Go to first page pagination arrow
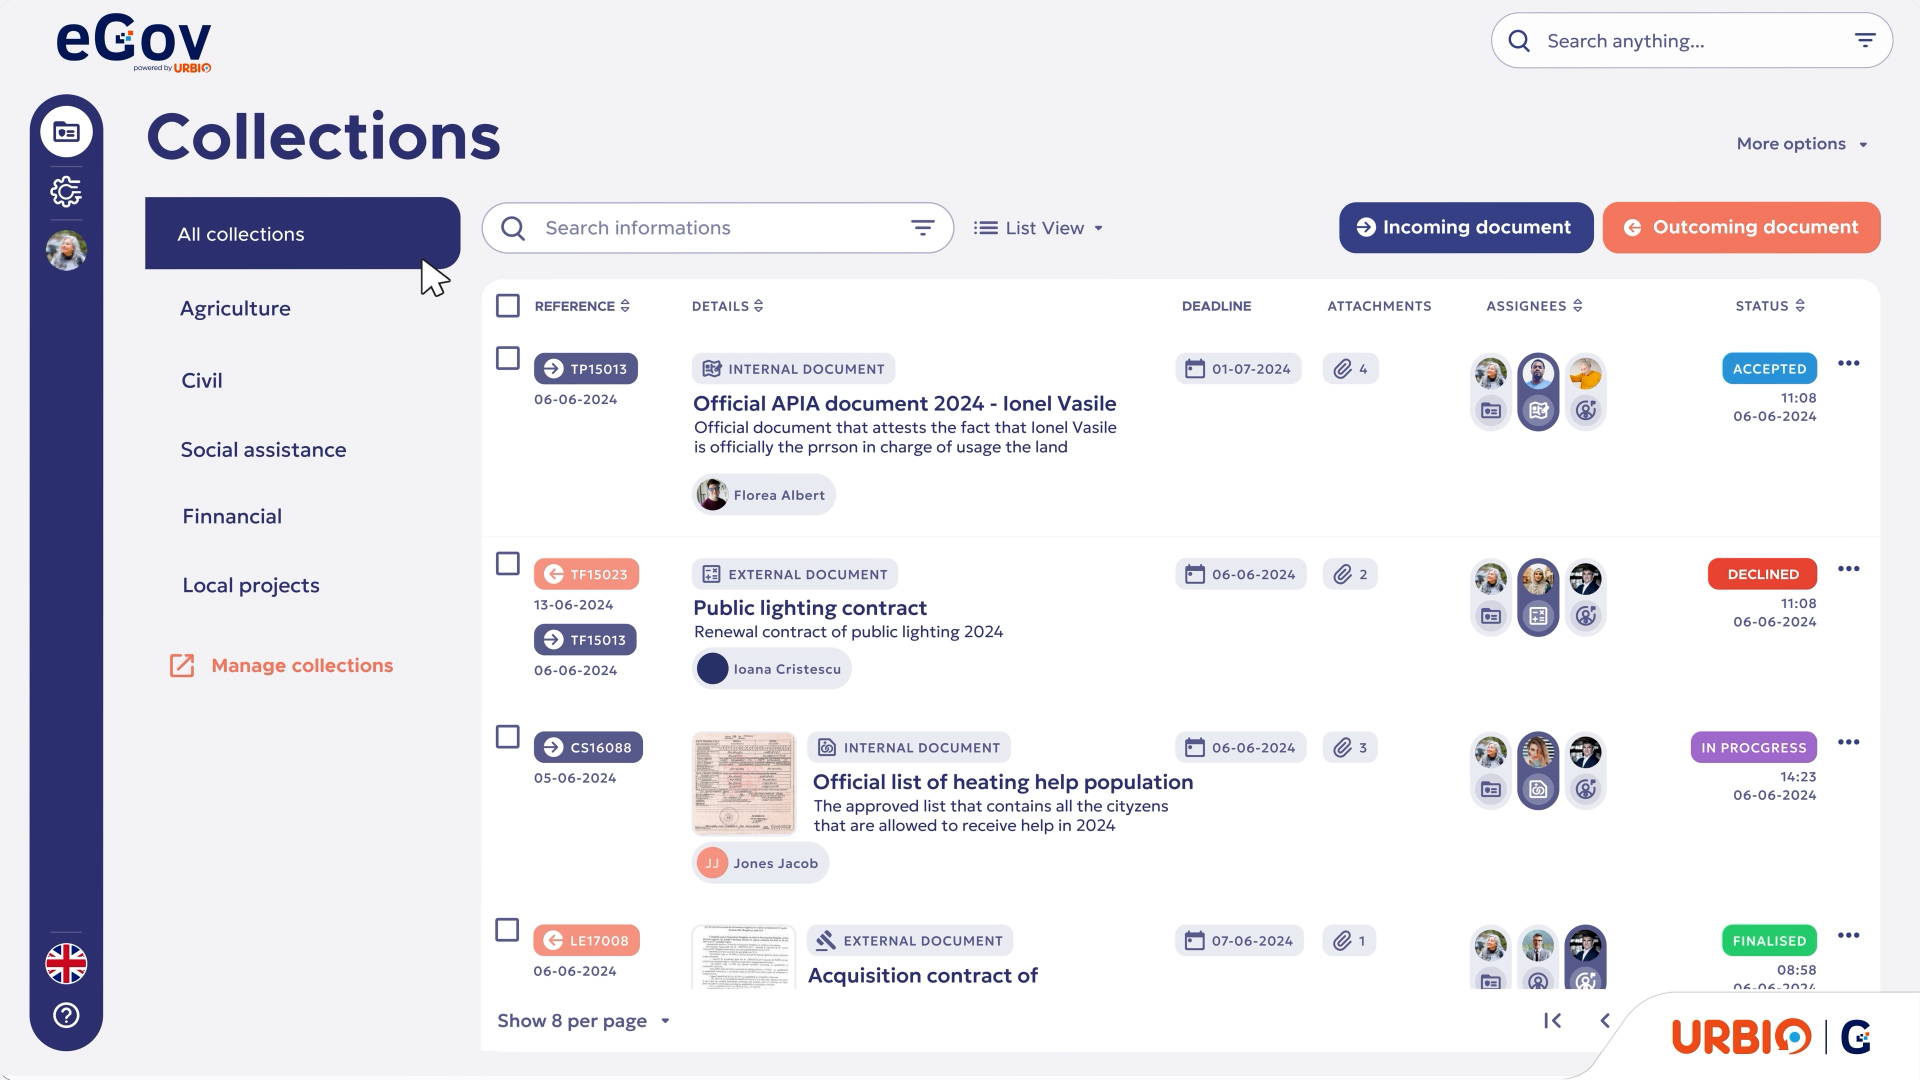Viewport: 1920px width, 1080px height. 1552,1020
